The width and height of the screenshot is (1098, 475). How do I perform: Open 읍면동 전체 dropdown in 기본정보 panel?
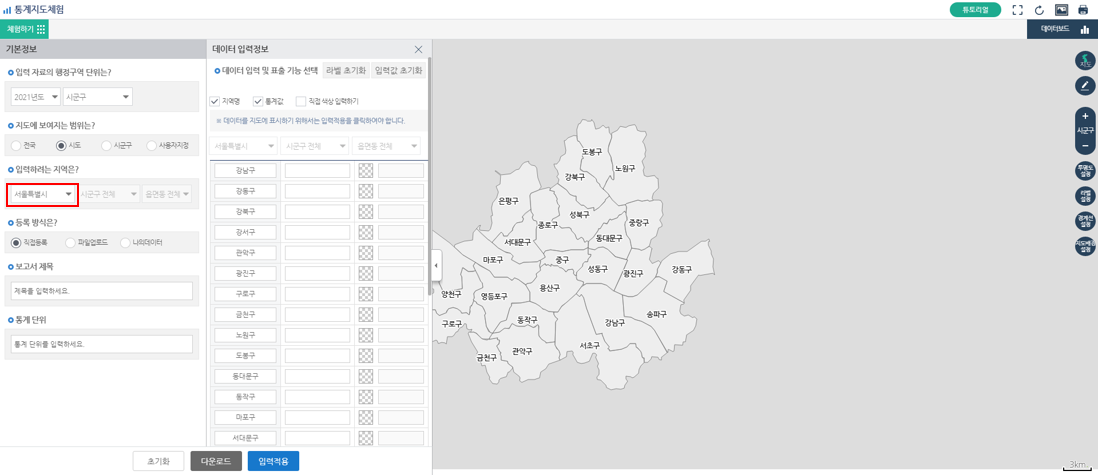[166, 194]
